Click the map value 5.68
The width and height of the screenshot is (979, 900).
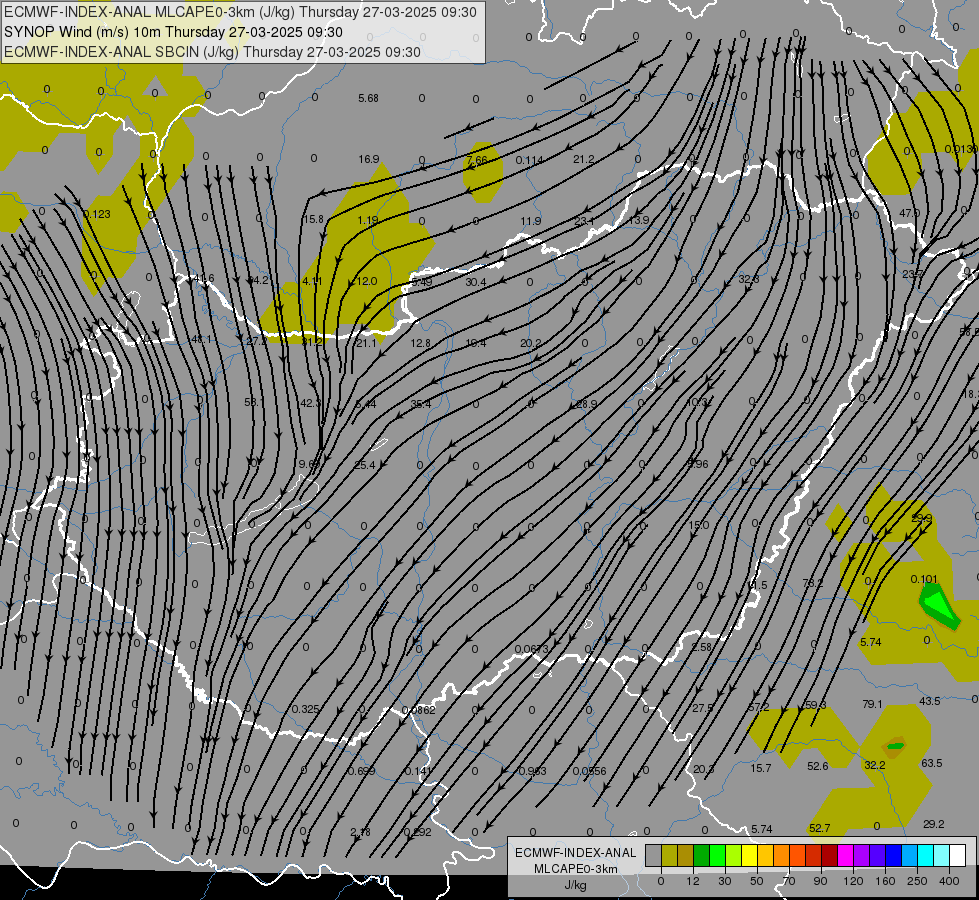pyautogui.click(x=368, y=98)
